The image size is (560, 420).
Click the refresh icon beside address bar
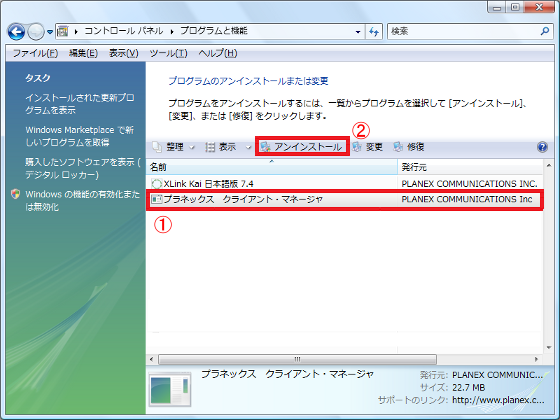coord(374,31)
